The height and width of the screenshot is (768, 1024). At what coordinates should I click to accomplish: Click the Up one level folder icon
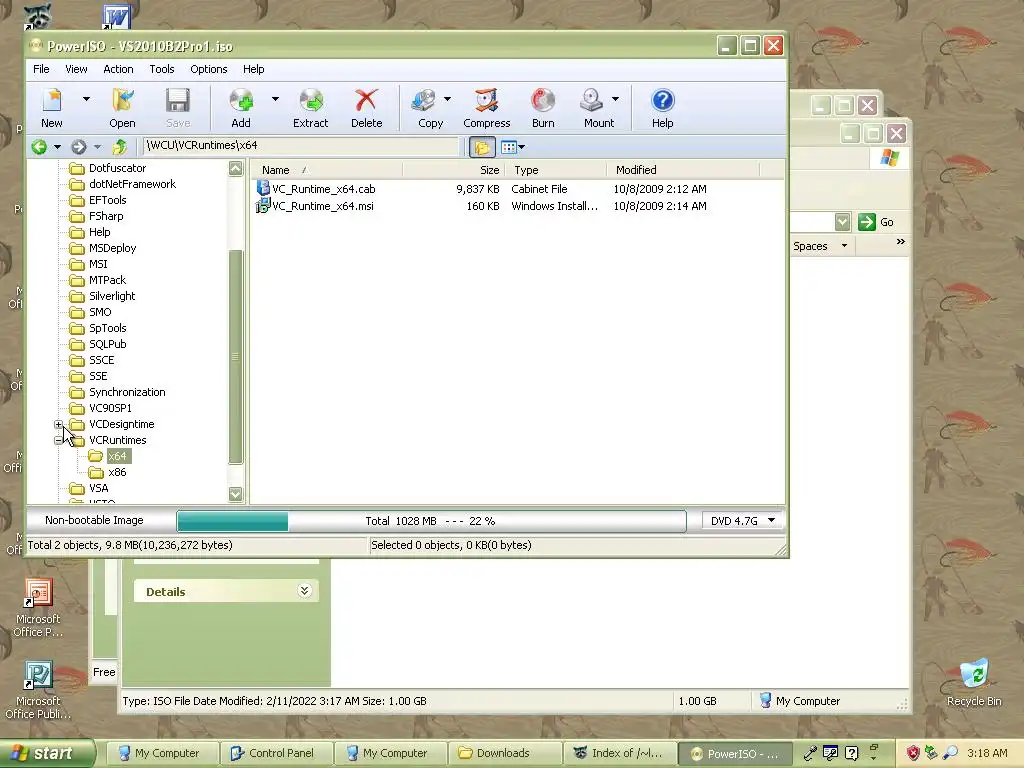[x=120, y=147]
